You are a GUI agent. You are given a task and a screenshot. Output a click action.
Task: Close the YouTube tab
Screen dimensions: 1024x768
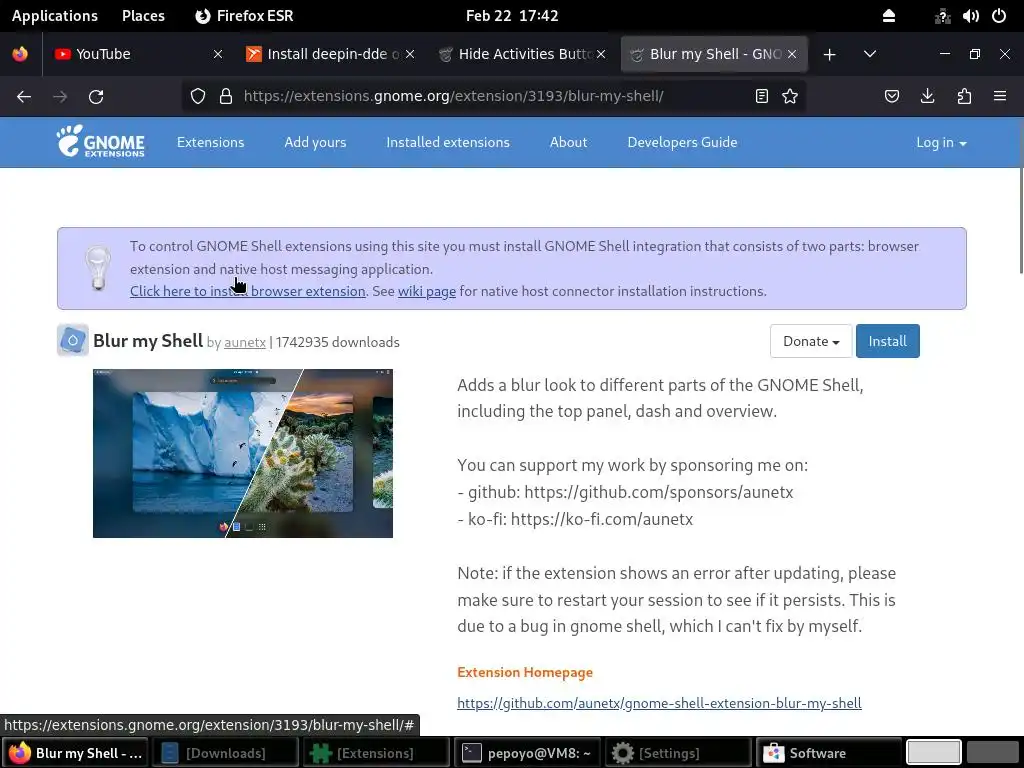218,54
